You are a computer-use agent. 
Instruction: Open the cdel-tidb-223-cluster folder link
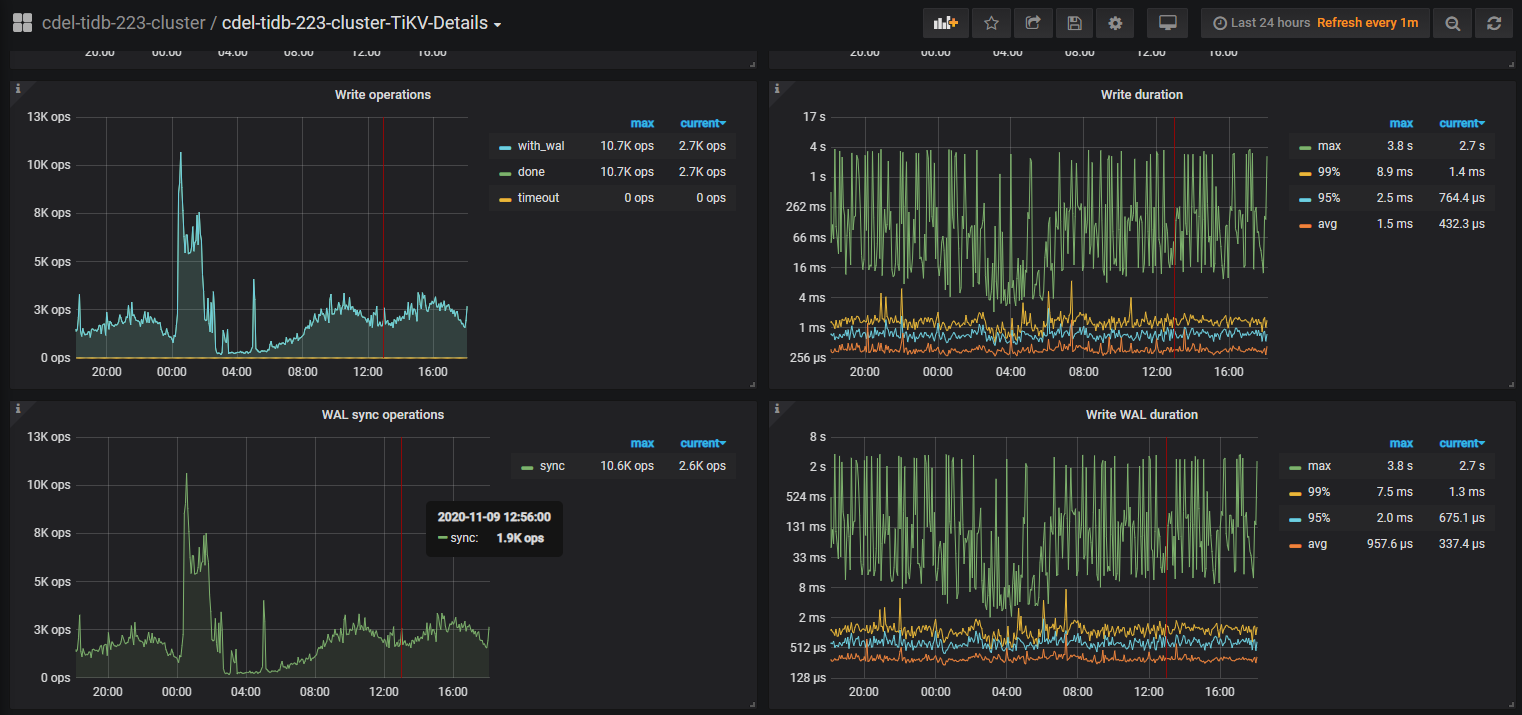[122, 23]
